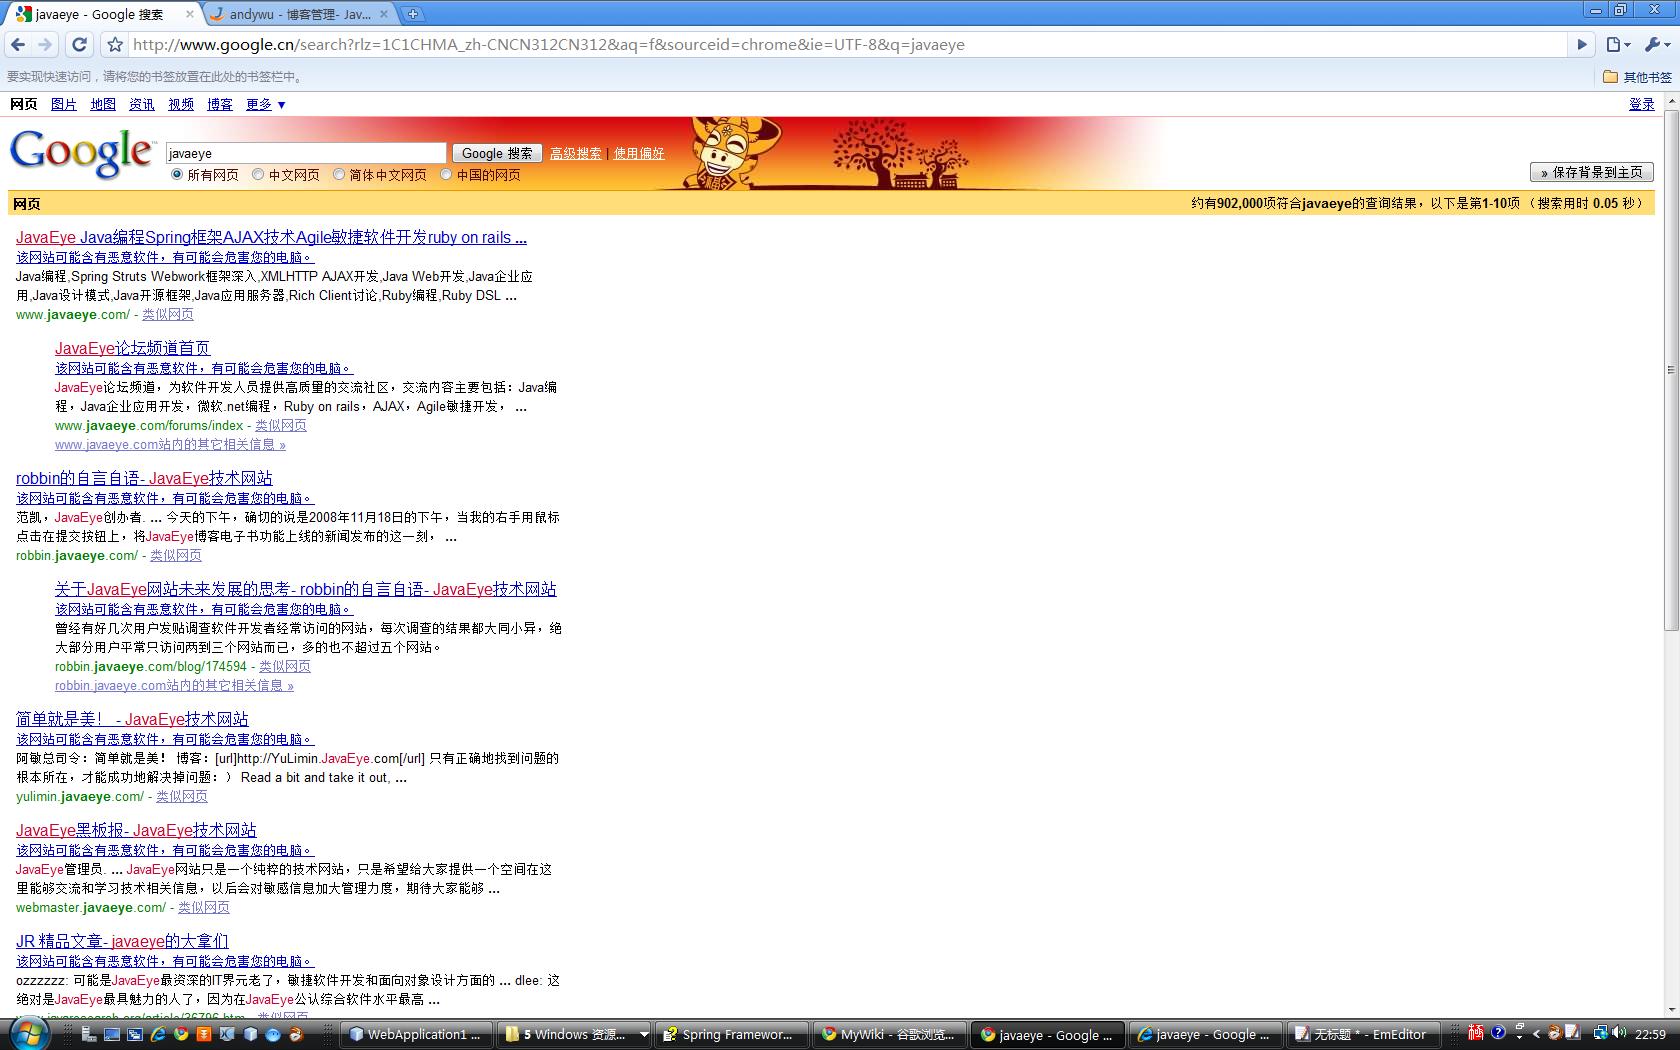The height and width of the screenshot is (1050, 1680).
Task: Click the vertical page scrollbar
Action: coord(1671,370)
